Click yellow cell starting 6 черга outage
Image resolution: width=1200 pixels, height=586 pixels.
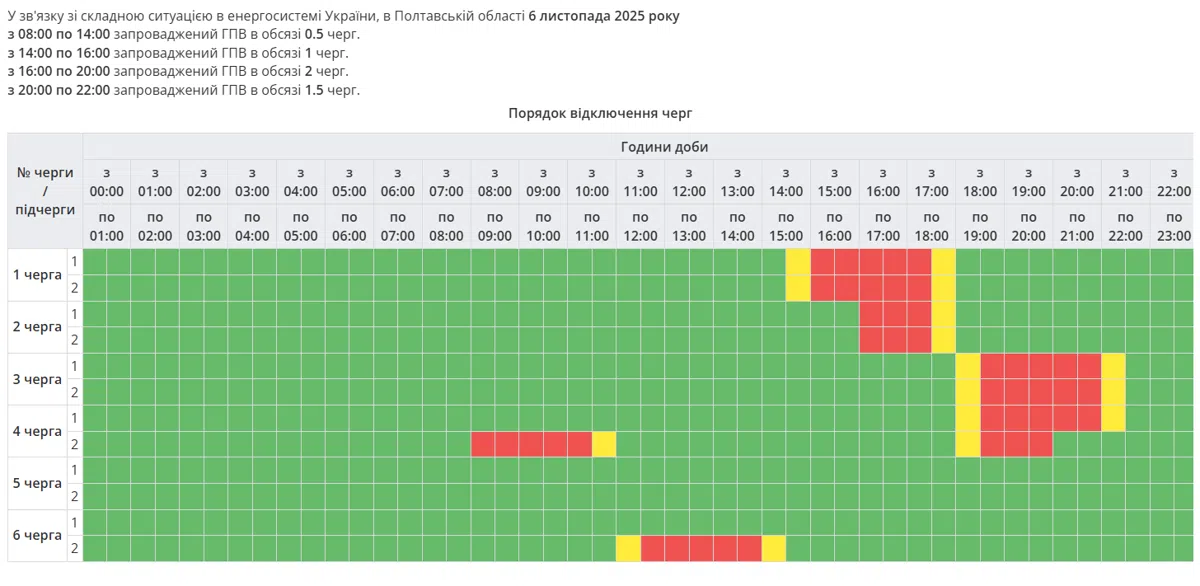pyautogui.click(x=628, y=548)
